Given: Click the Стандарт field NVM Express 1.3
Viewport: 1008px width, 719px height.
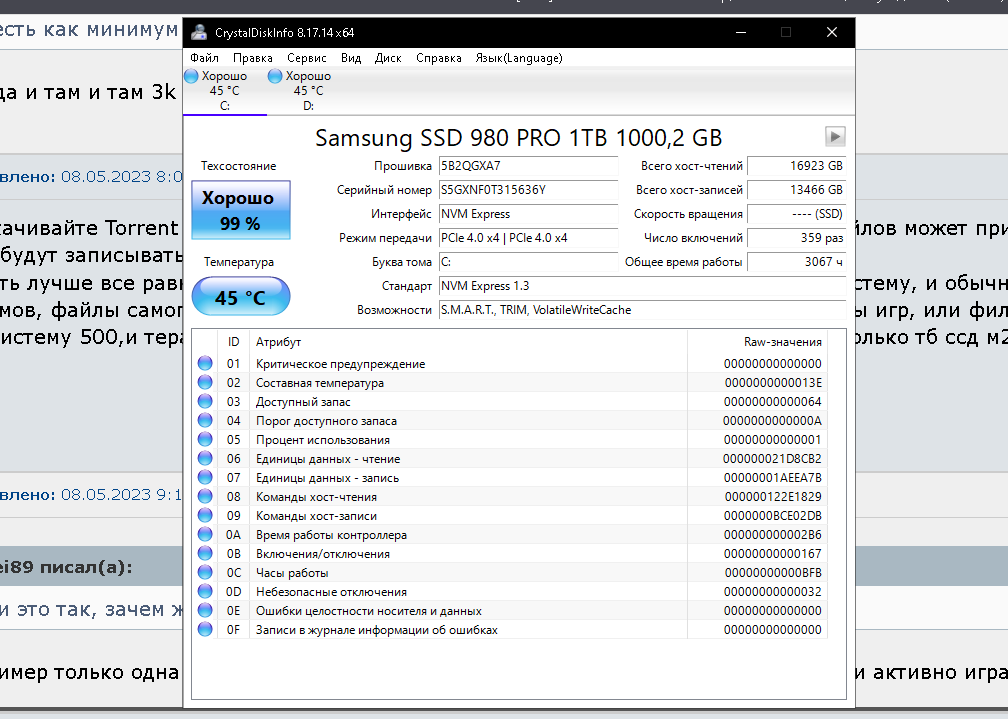Looking at the screenshot, I should (x=642, y=286).
